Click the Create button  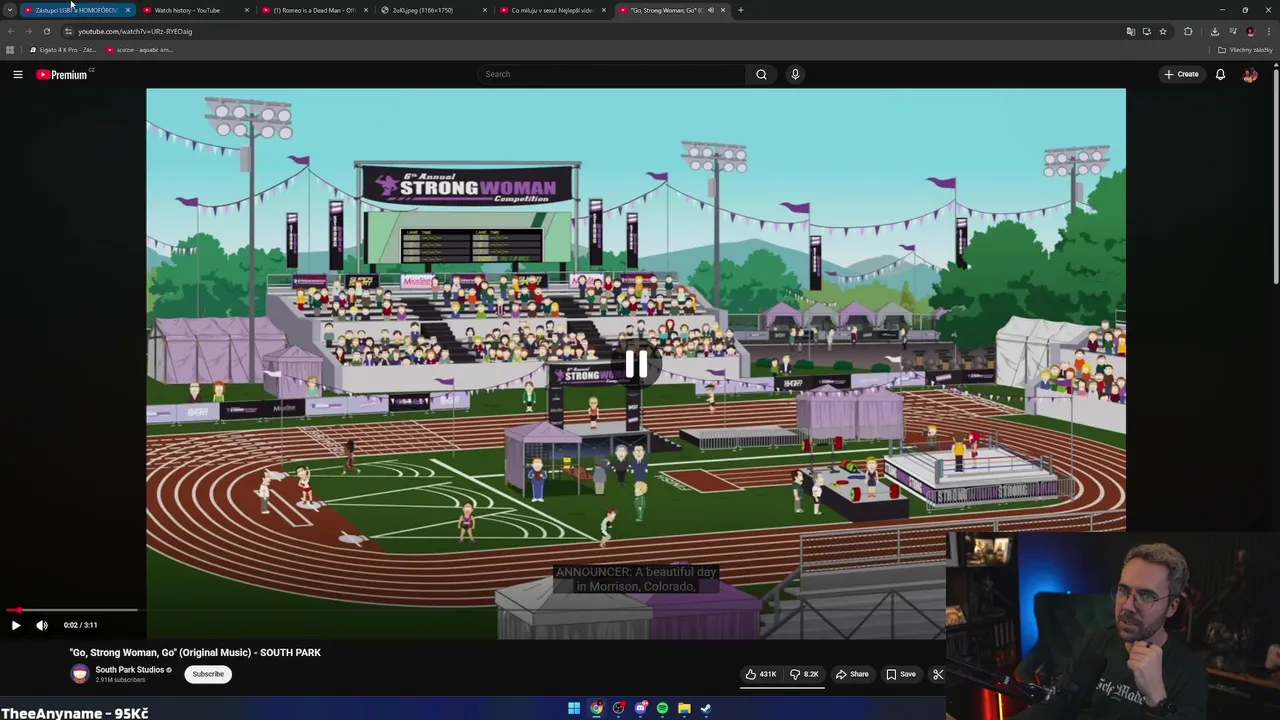point(1181,74)
